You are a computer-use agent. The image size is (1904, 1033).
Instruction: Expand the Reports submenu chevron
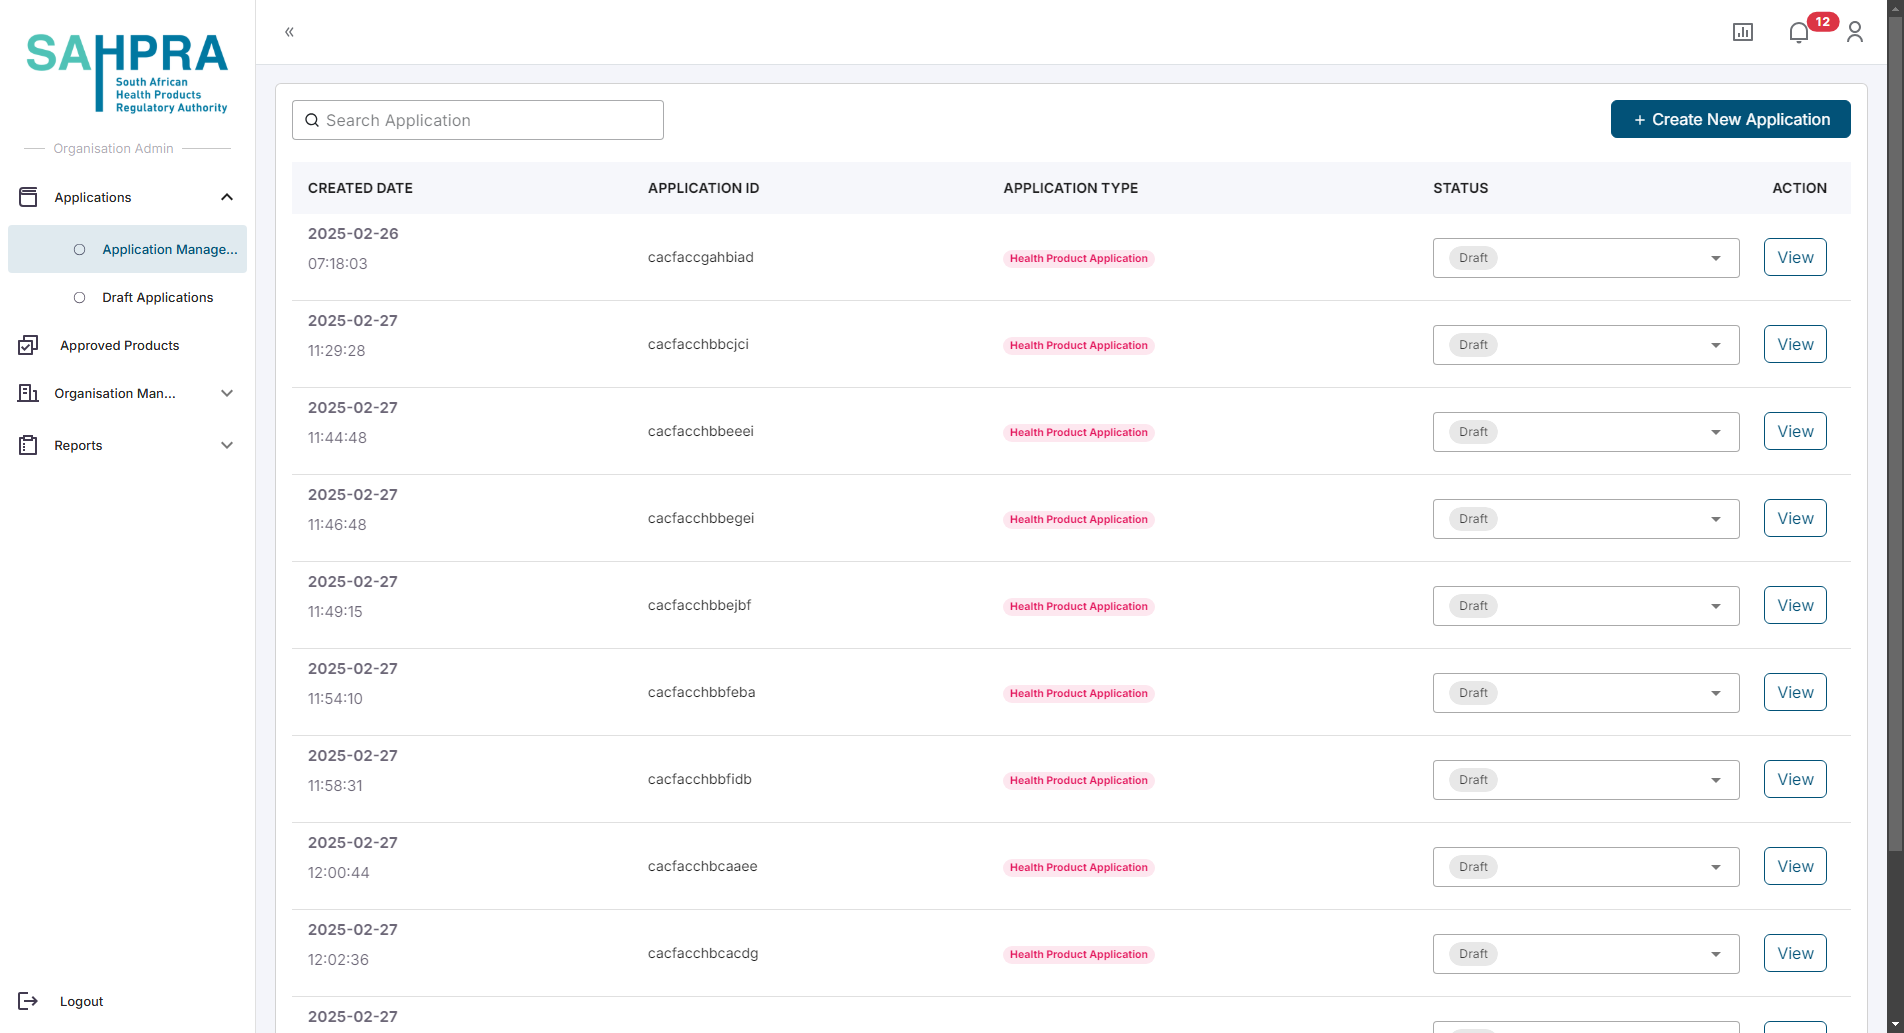pyautogui.click(x=227, y=445)
